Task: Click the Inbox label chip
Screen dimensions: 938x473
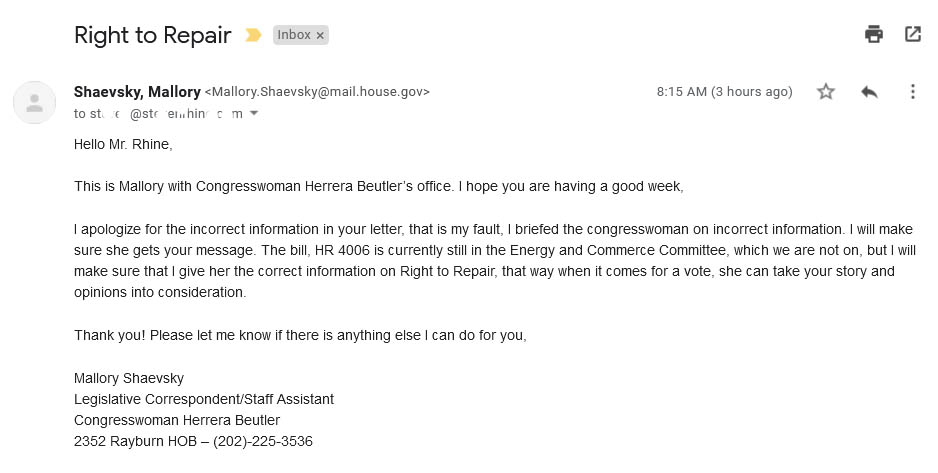Action: 294,35
